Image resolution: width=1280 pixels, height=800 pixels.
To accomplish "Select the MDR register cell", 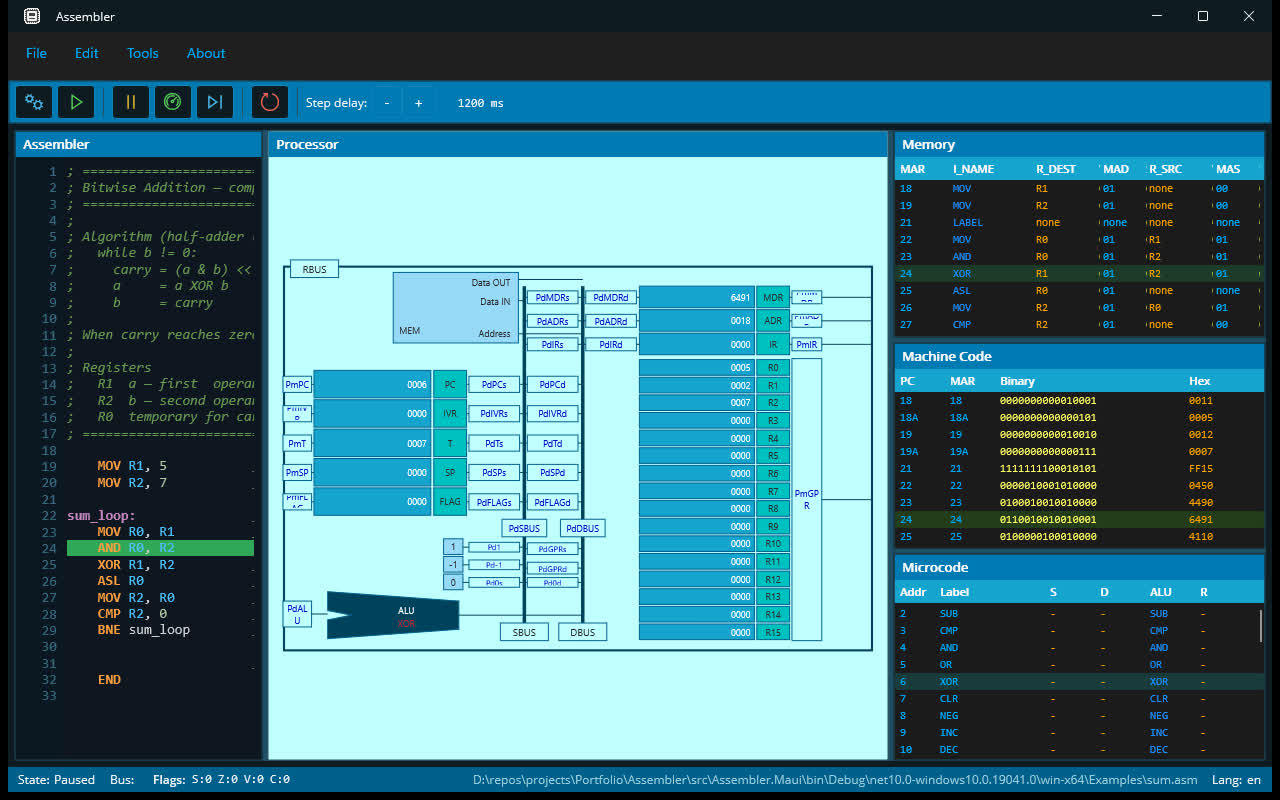I will tap(773, 297).
